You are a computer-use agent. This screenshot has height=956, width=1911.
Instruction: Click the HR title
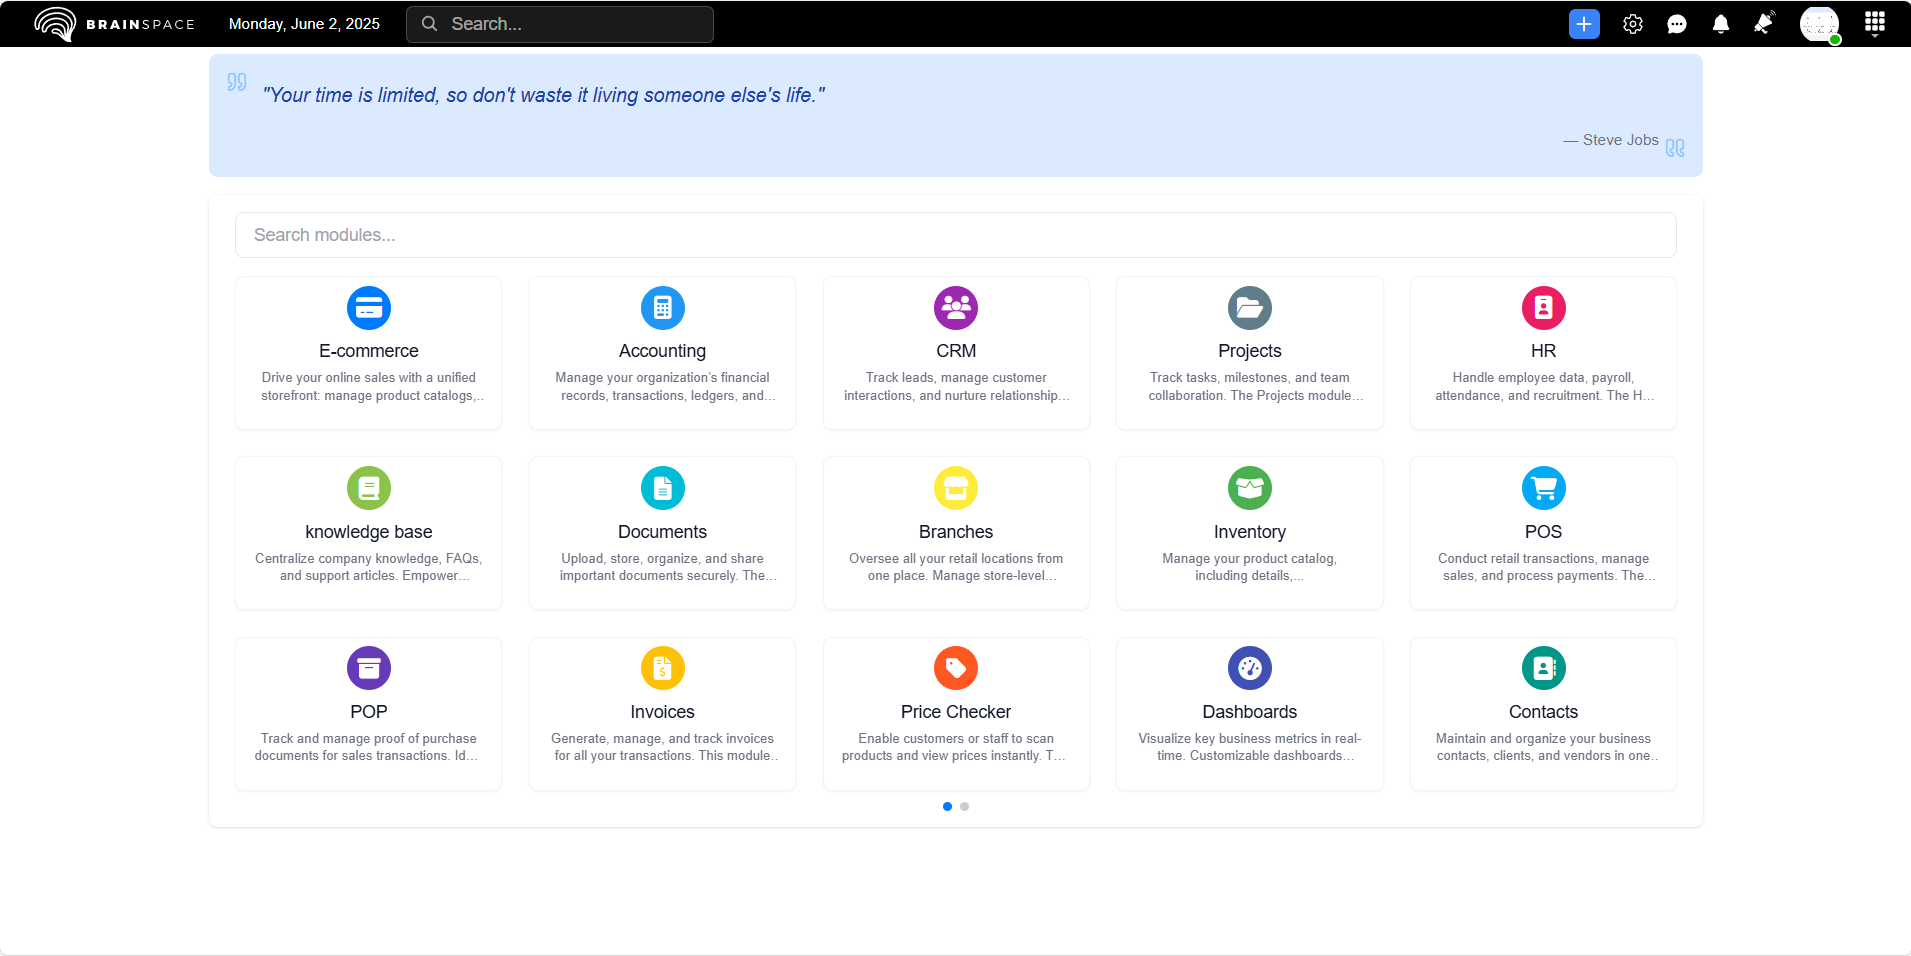(1543, 351)
